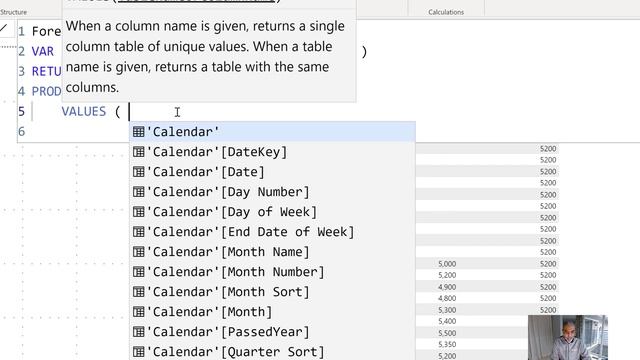This screenshot has width=640, height=360.
Task: Click column icon by 'Calendar'[Month]
Action: click(x=139, y=312)
